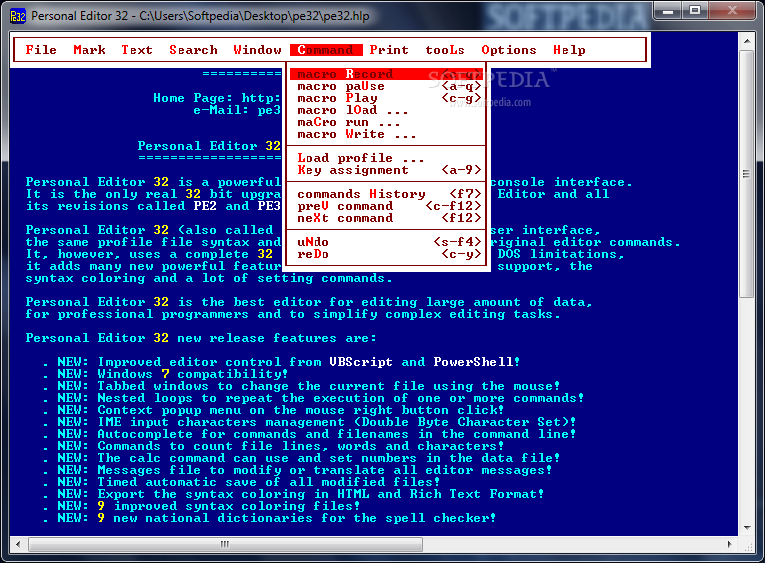
Task: Click 'The calc command can use' line
Action: [x=328, y=458]
